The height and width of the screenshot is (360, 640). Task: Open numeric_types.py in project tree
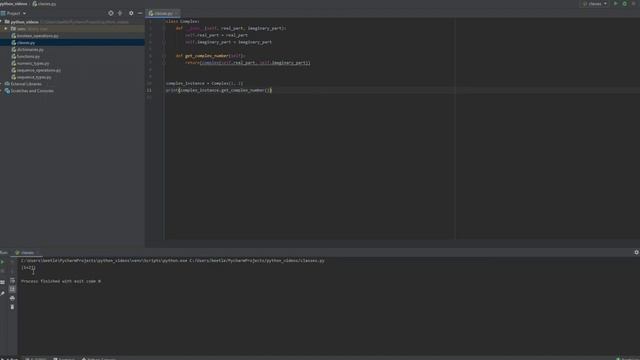coord(33,63)
